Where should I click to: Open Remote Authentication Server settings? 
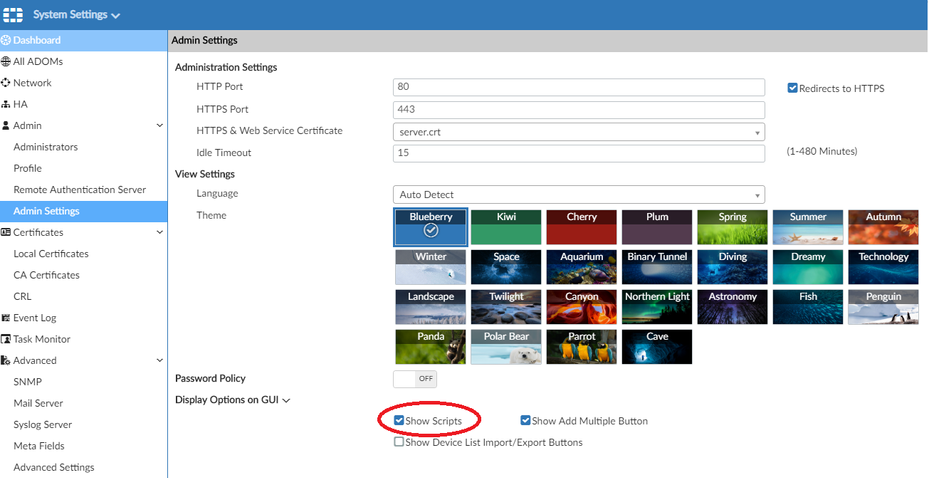[x=84, y=190]
